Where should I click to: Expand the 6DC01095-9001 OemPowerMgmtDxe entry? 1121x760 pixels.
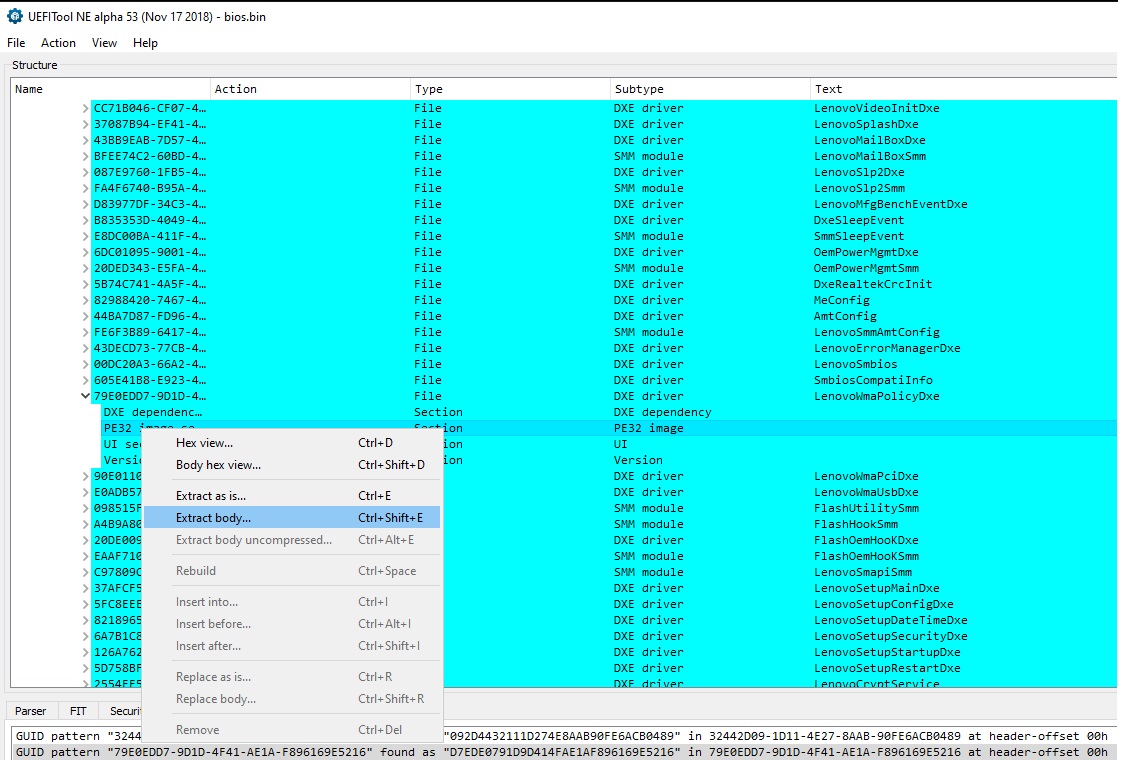(x=85, y=252)
